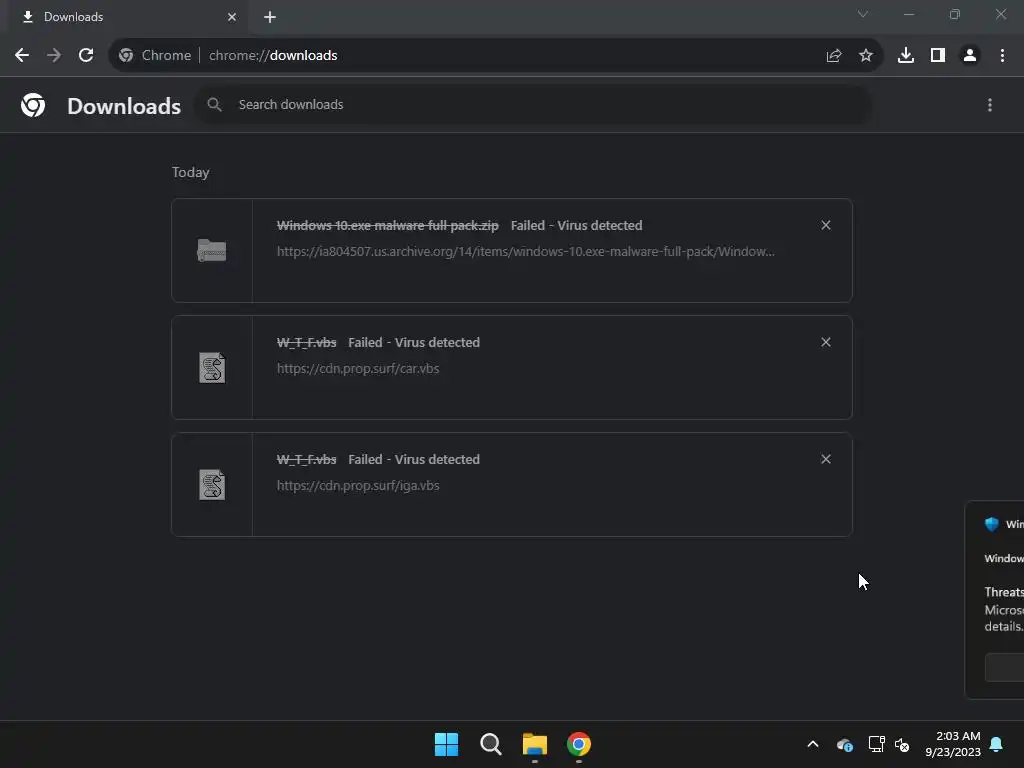
Task: Remove the car.vbs download entry
Action: coord(826,342)
